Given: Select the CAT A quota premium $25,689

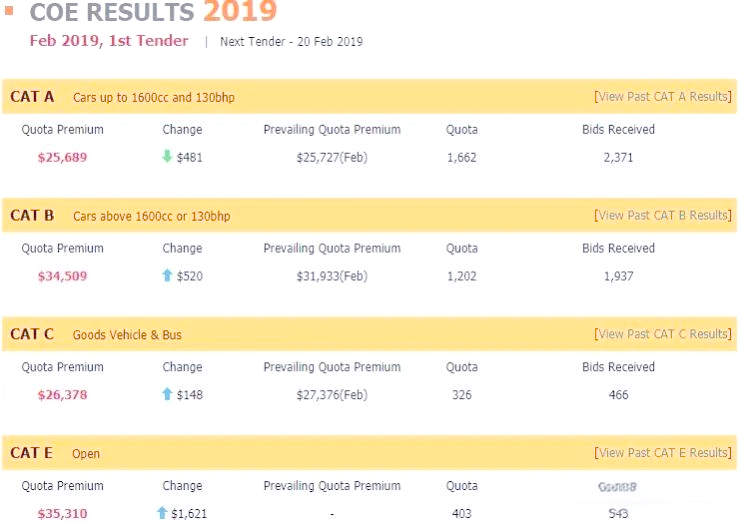Looking at the screenshot, I should (x=63, y=157).
